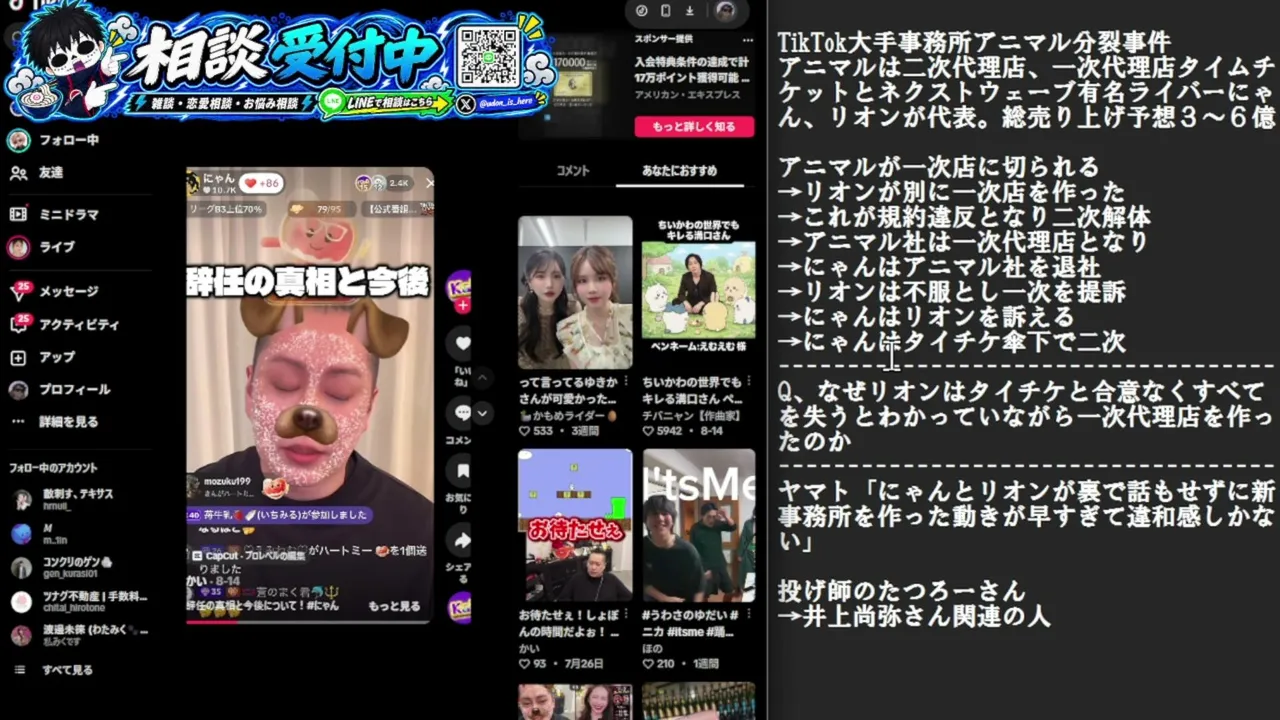Open the ItsMe recommended video thumbnail

tap(699, 525)
